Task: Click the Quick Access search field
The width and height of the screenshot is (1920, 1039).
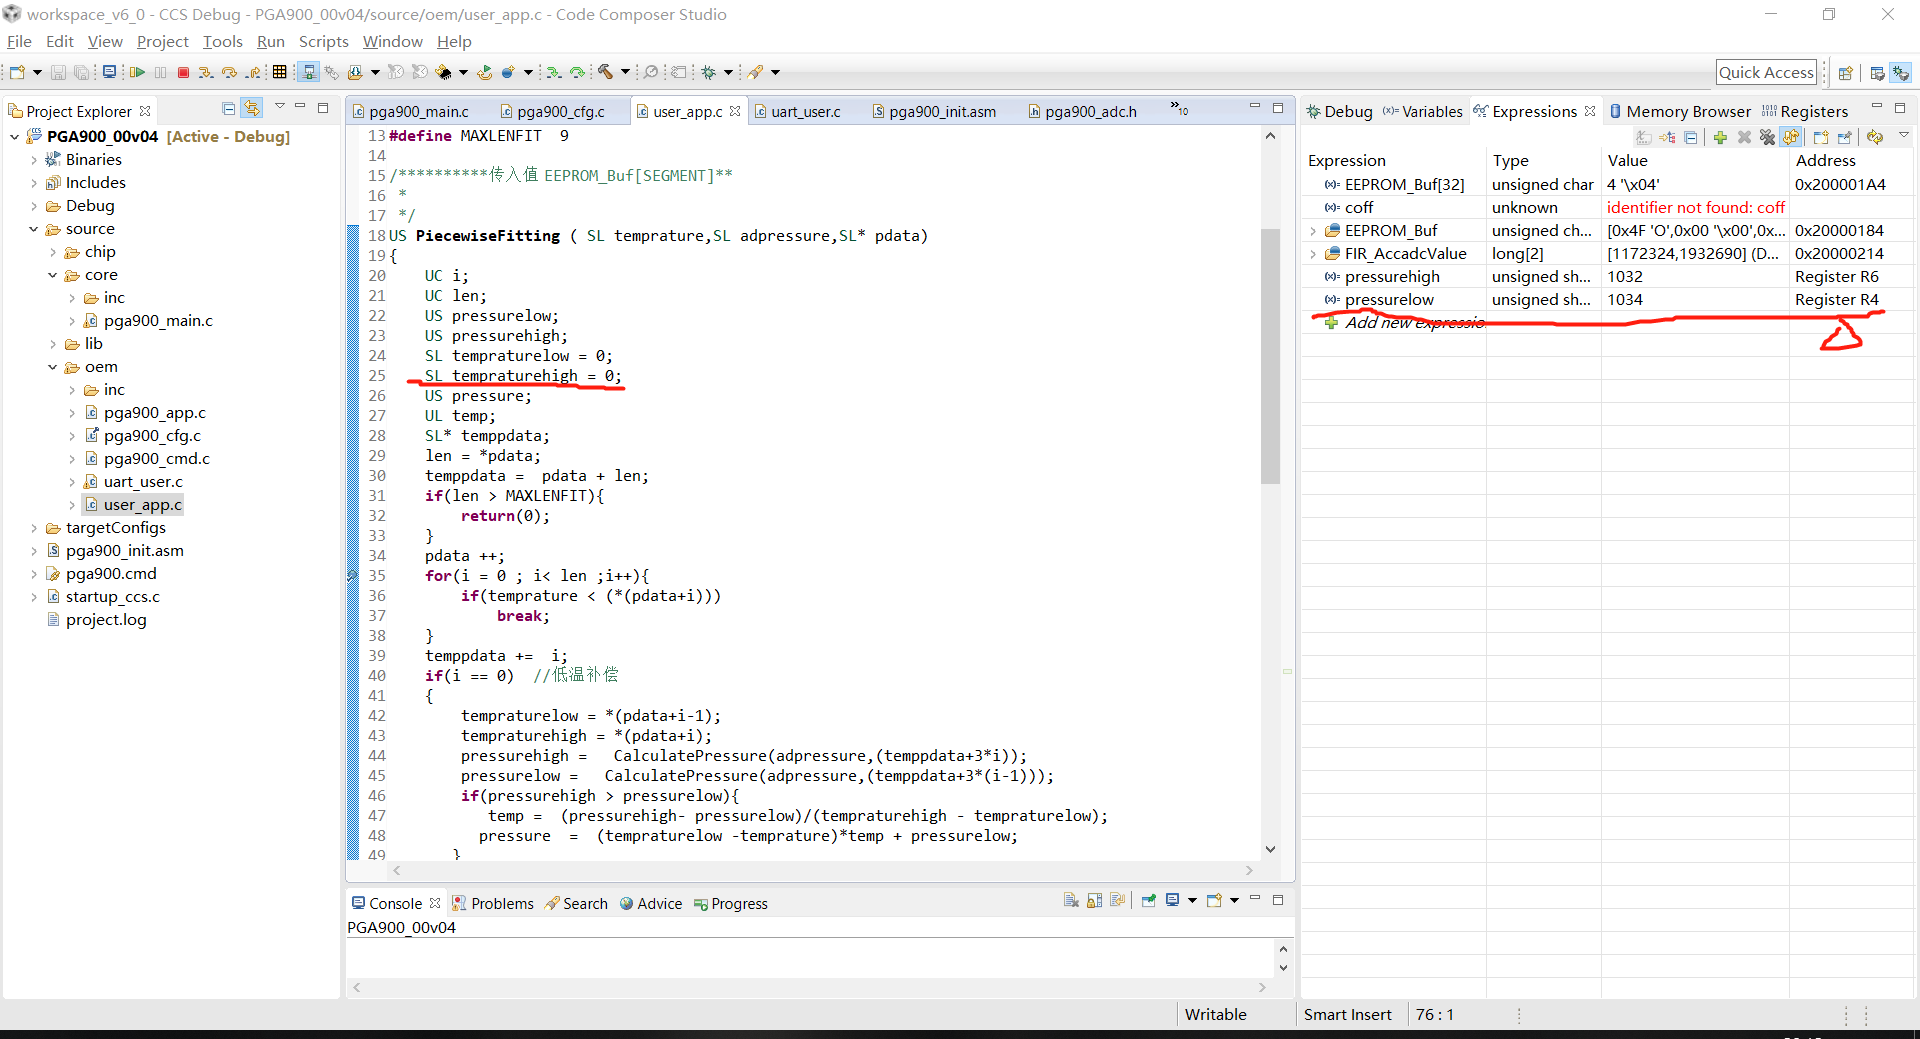Action: click(x=1766, y=72)
